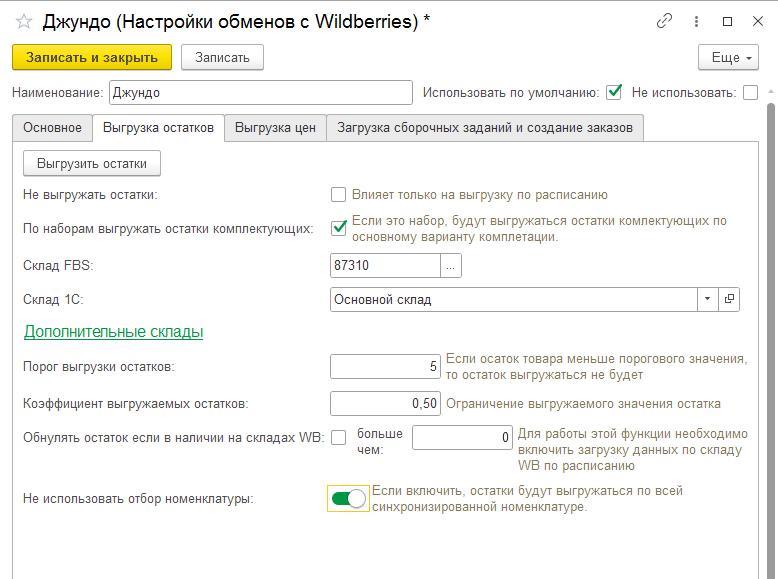Image resolution: width=778 pixels, height=579 pixels.
Task: Open the three-dot window menu
Action: 696,21
